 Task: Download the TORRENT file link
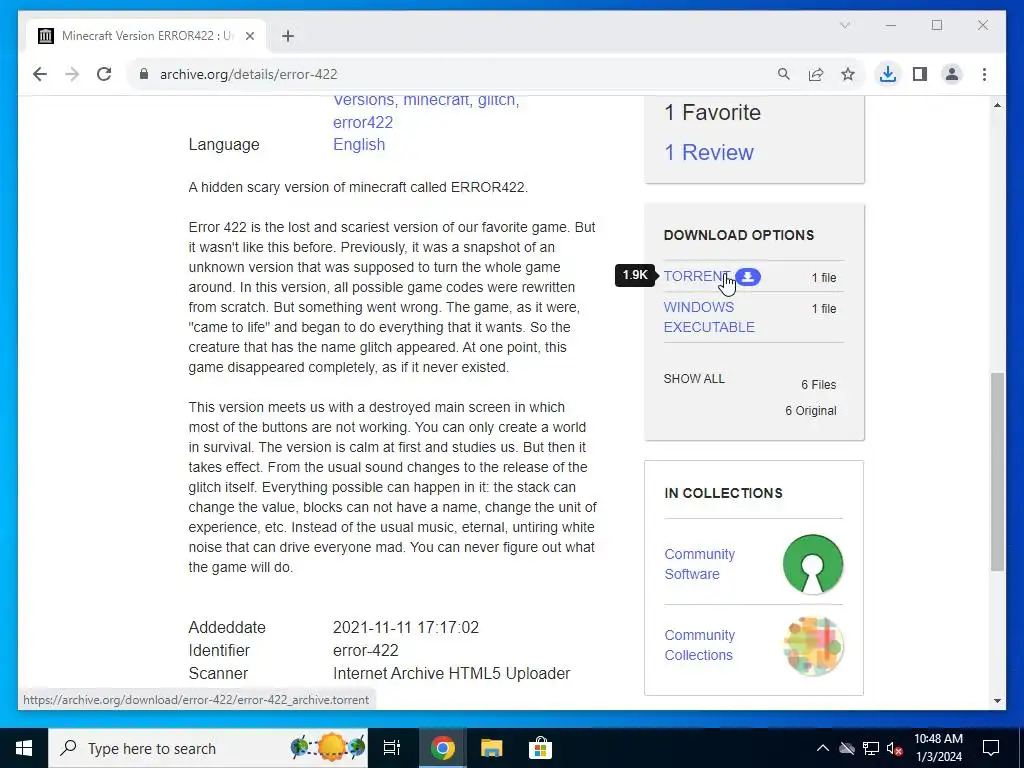tap(696, 276)
